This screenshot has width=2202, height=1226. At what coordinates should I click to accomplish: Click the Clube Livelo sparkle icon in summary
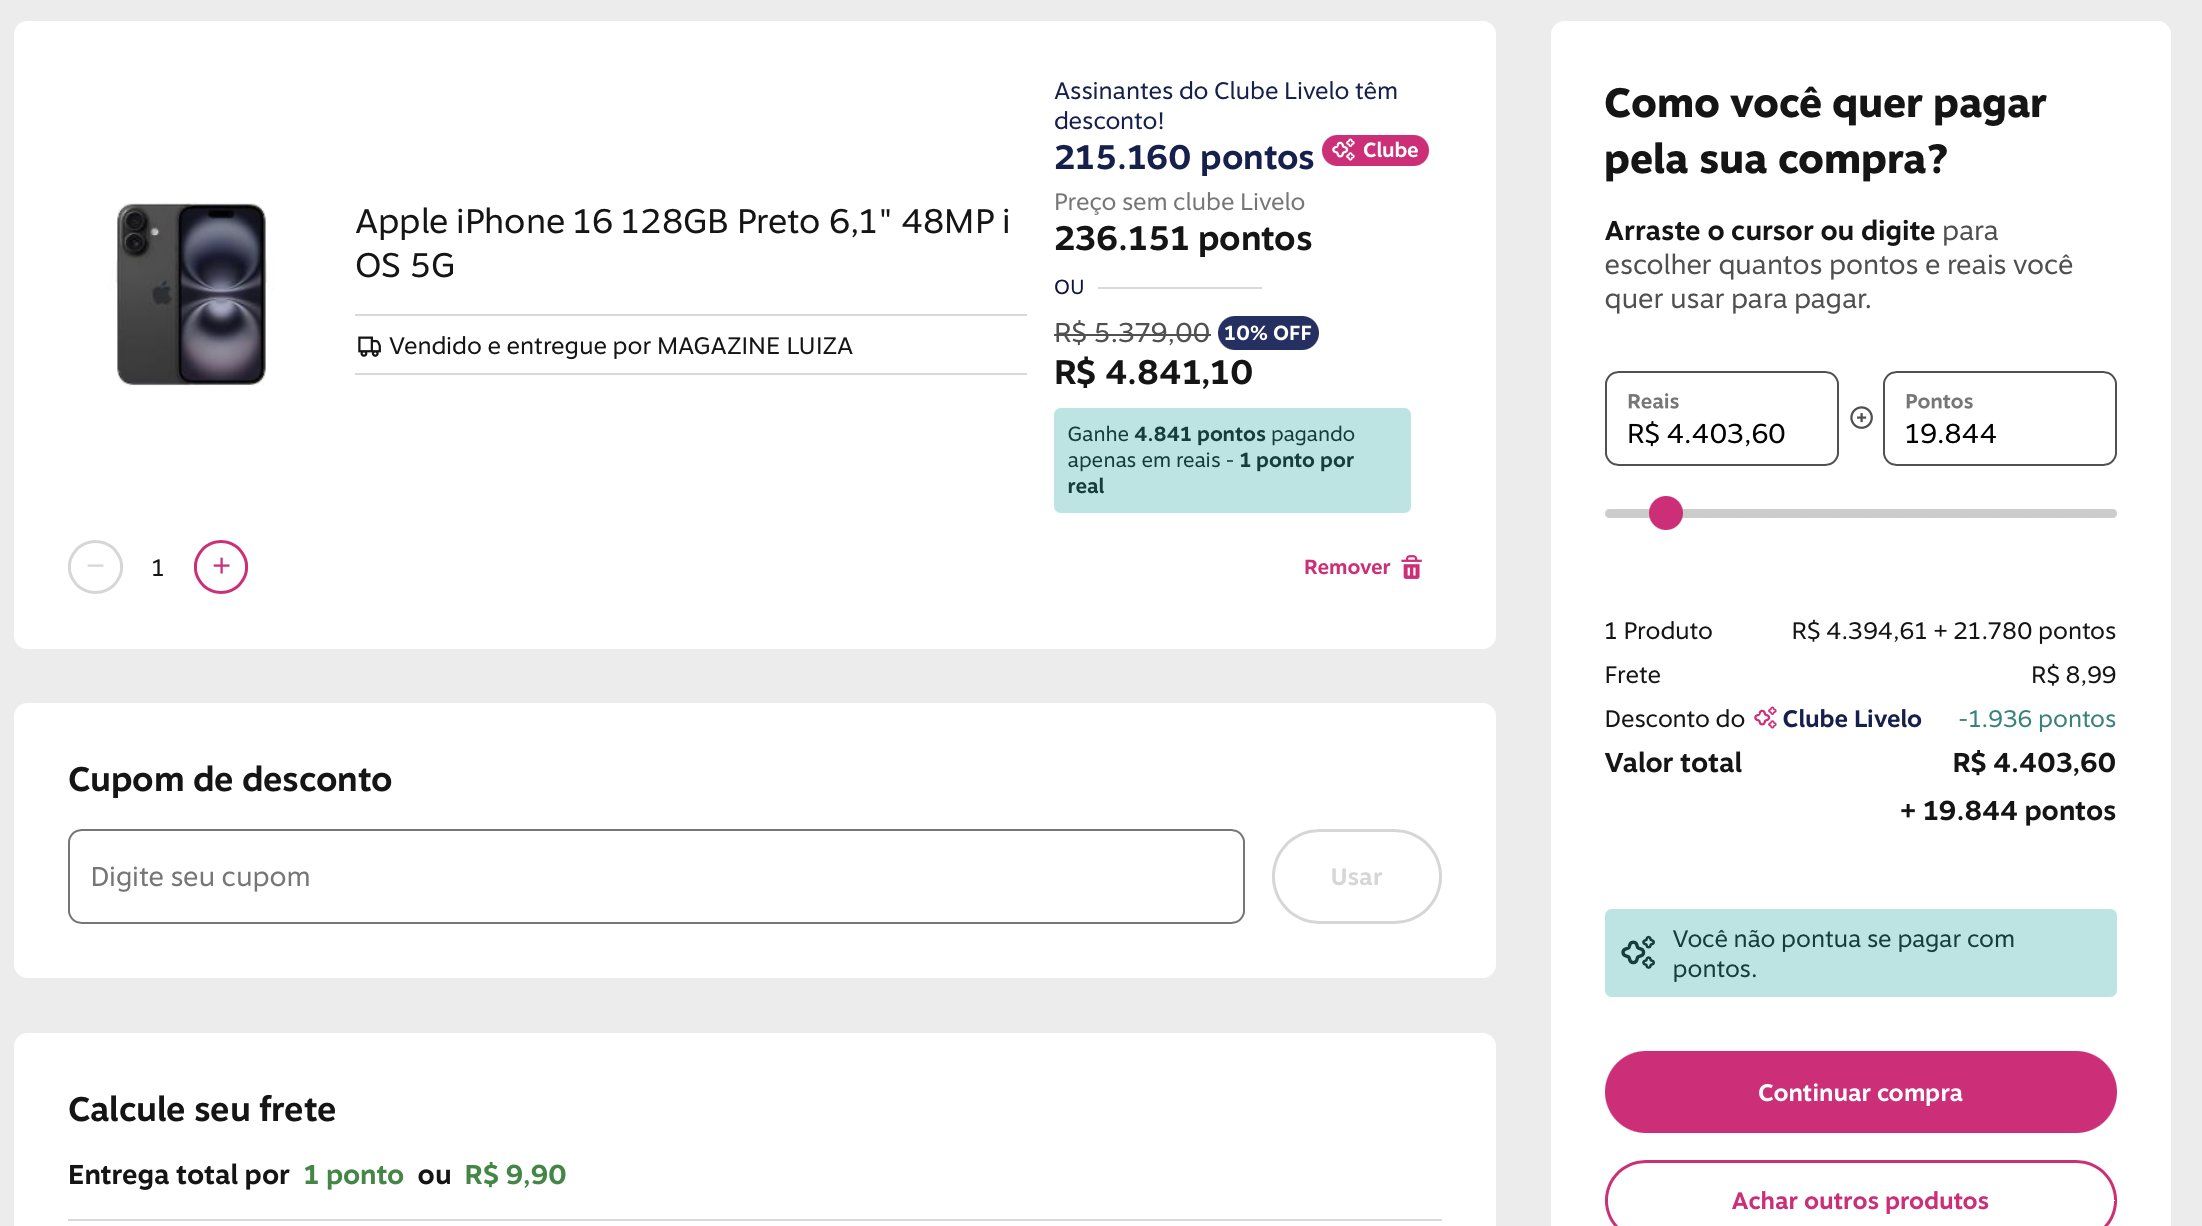[1765, 718]
